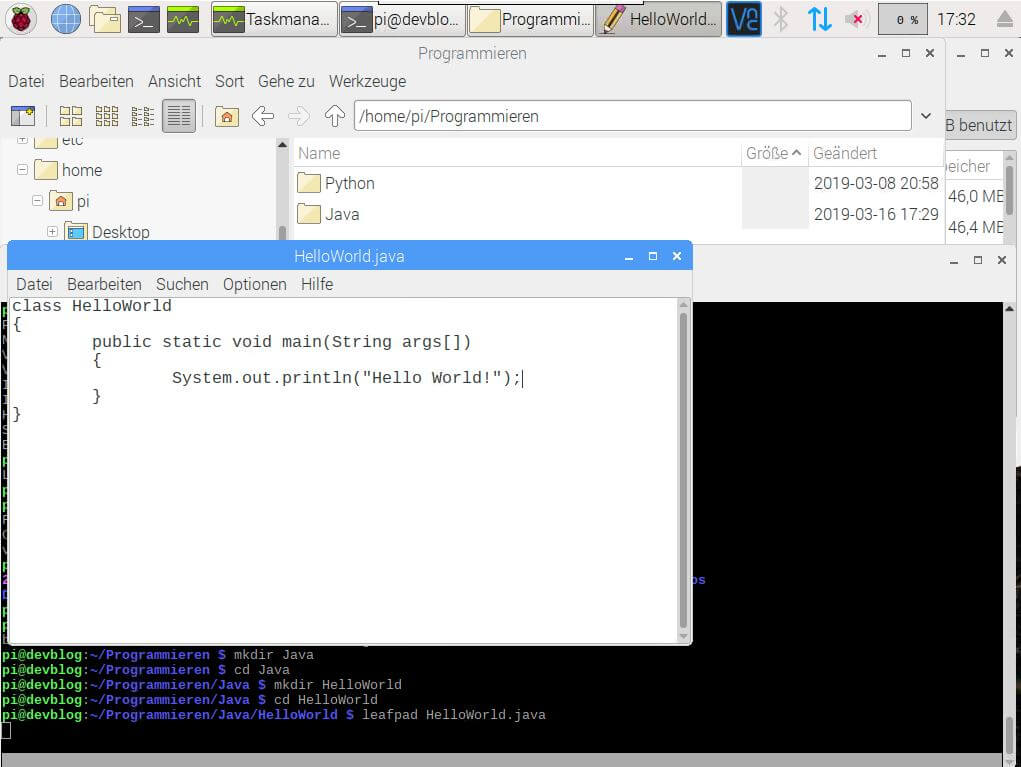Expand the Desktop folder in tree
1021x767 pixels.
pos(52,232)
